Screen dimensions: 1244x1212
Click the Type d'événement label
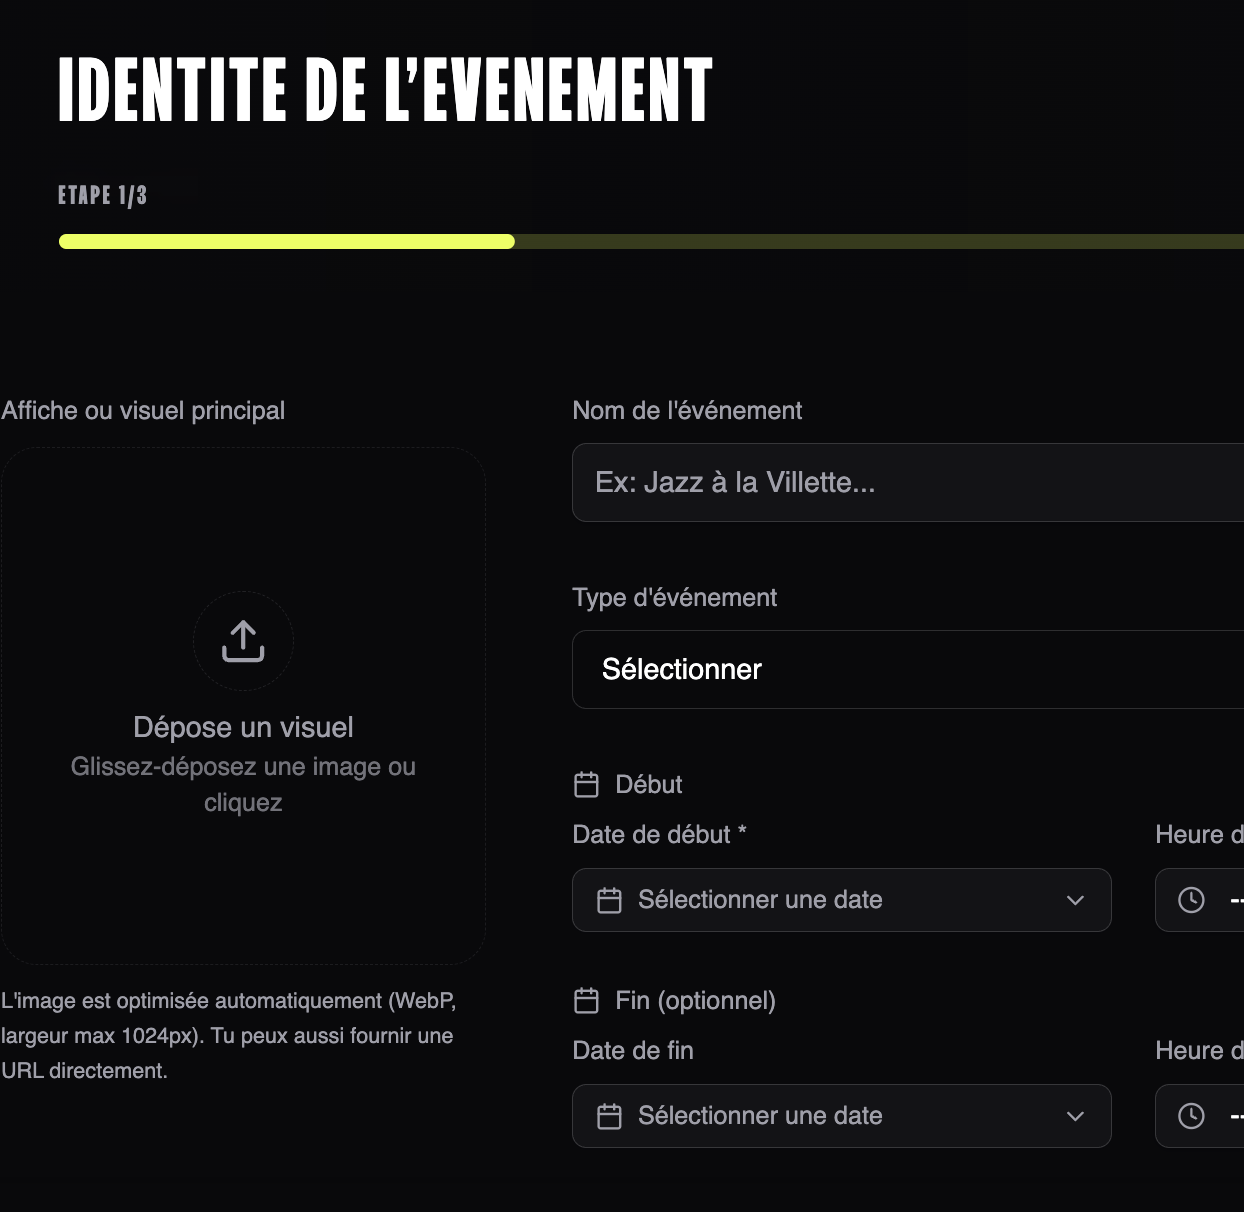pyautogui.click(x=674, y=598)
